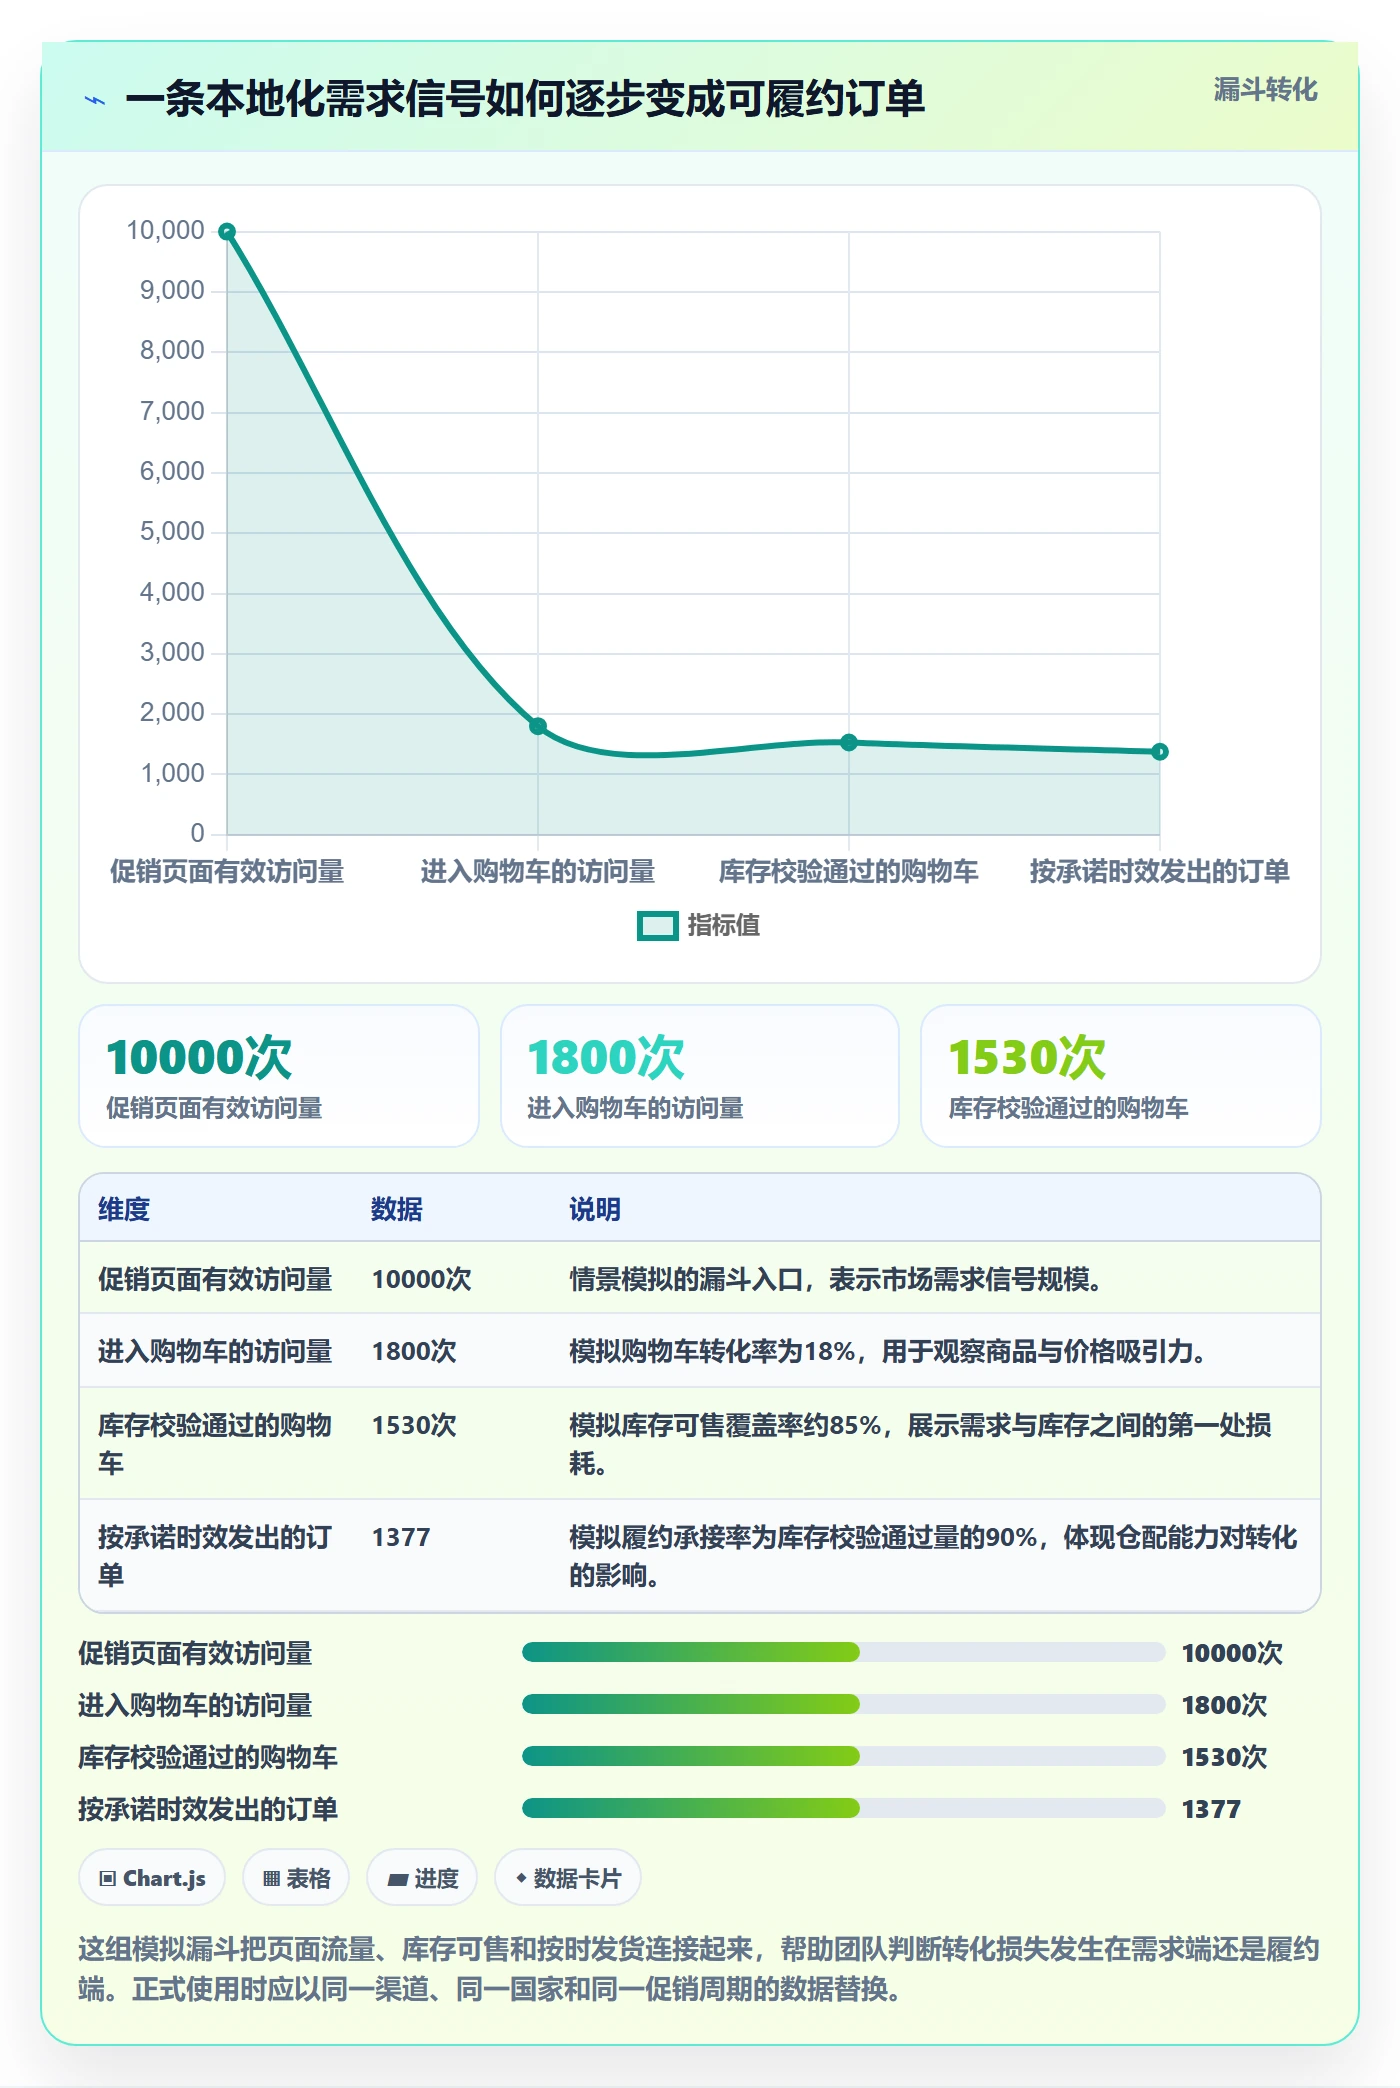Select the 库存校验通过的购物车 table row name
The width and height of the screenshot is (1400, 2088).
tap(215, 1444)
